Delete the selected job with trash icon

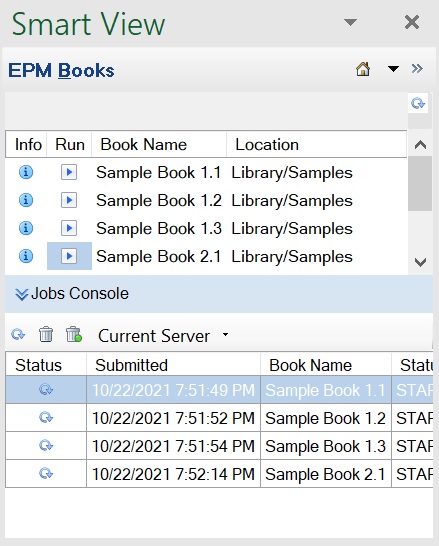click(x=46, y=335)
